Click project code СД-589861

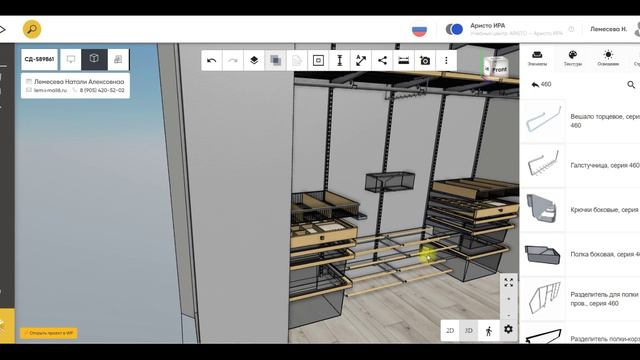pos(39,59)
